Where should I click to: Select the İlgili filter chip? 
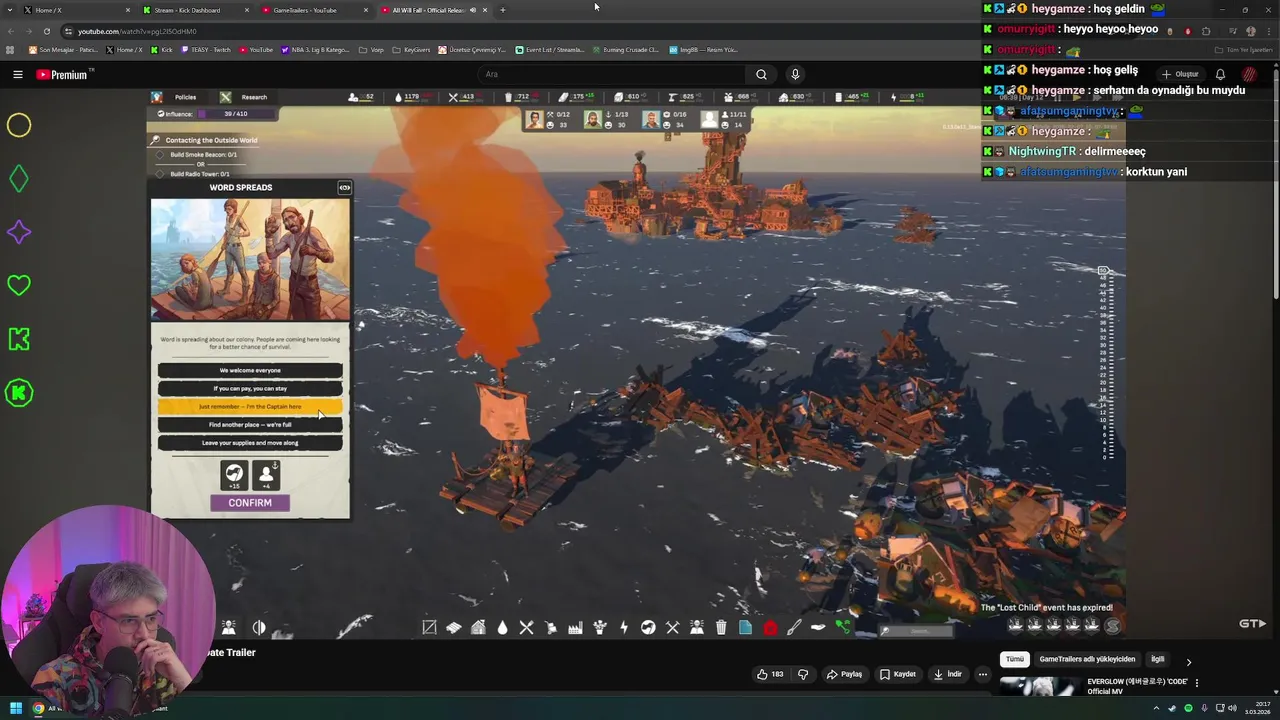tap(1157, 659)
